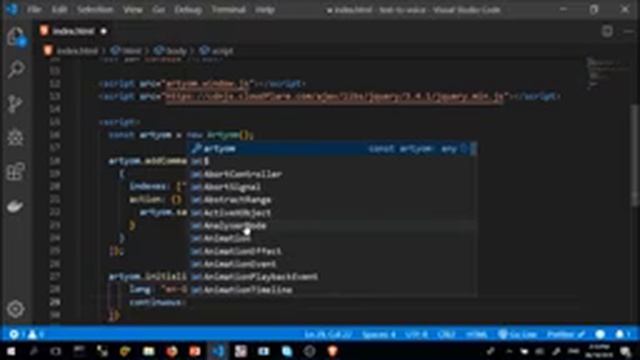
Task: Click the Brave browser icon on taskbar
Action: (333, 351)
